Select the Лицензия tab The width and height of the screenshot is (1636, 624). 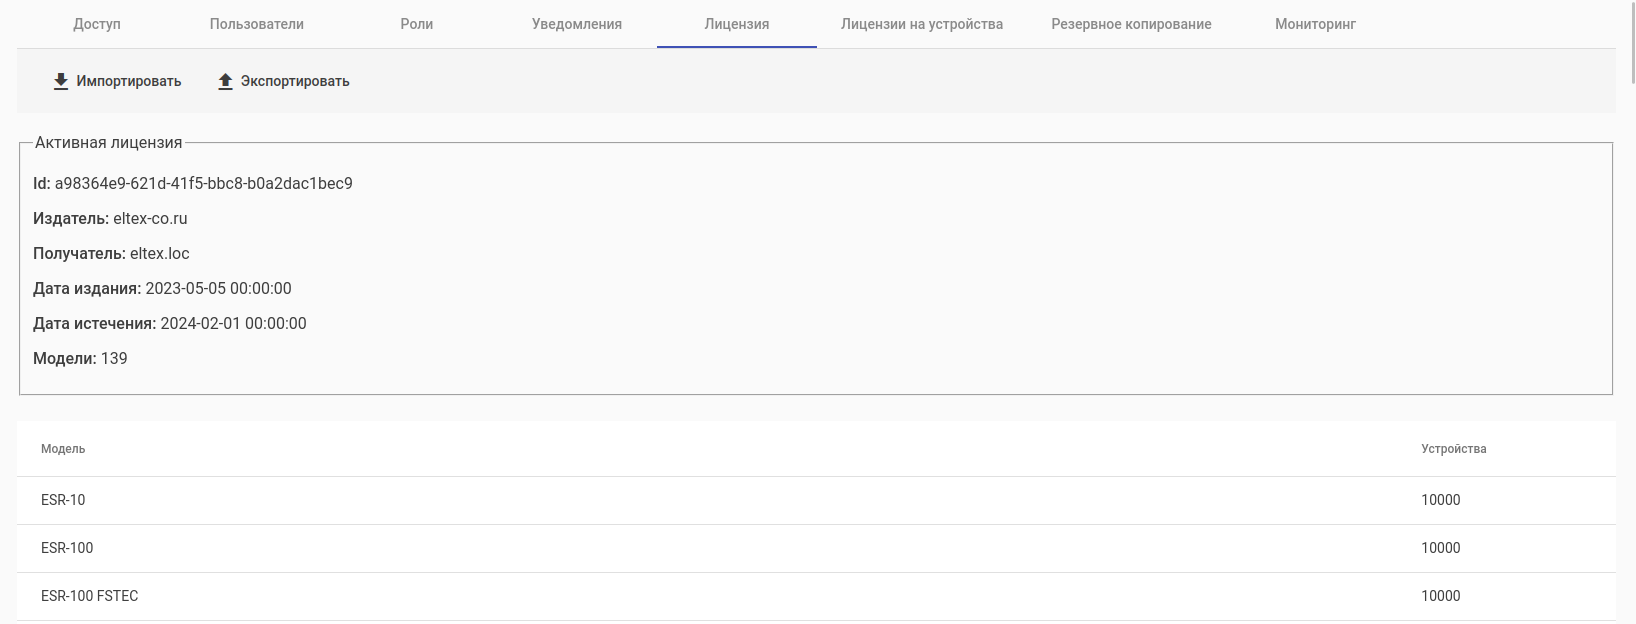[x=737, y=24]
